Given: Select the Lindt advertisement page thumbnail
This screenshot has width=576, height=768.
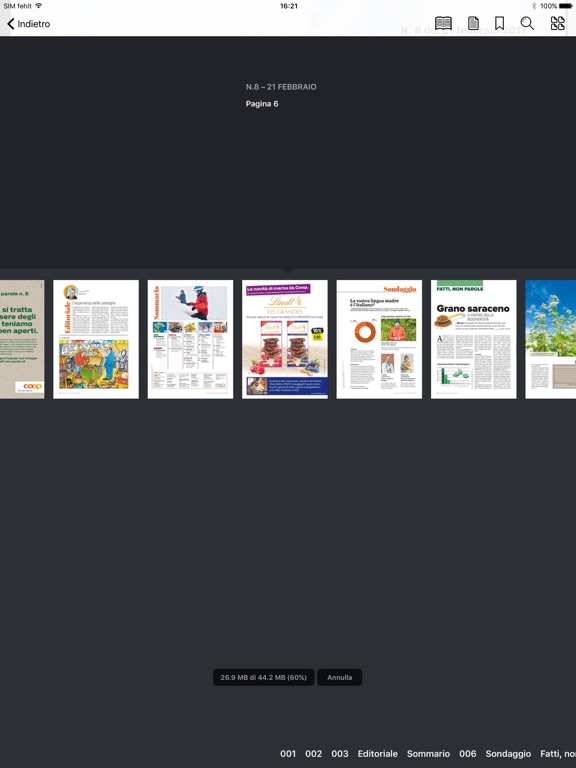Looking at the screenshot, I should (285, 339).
